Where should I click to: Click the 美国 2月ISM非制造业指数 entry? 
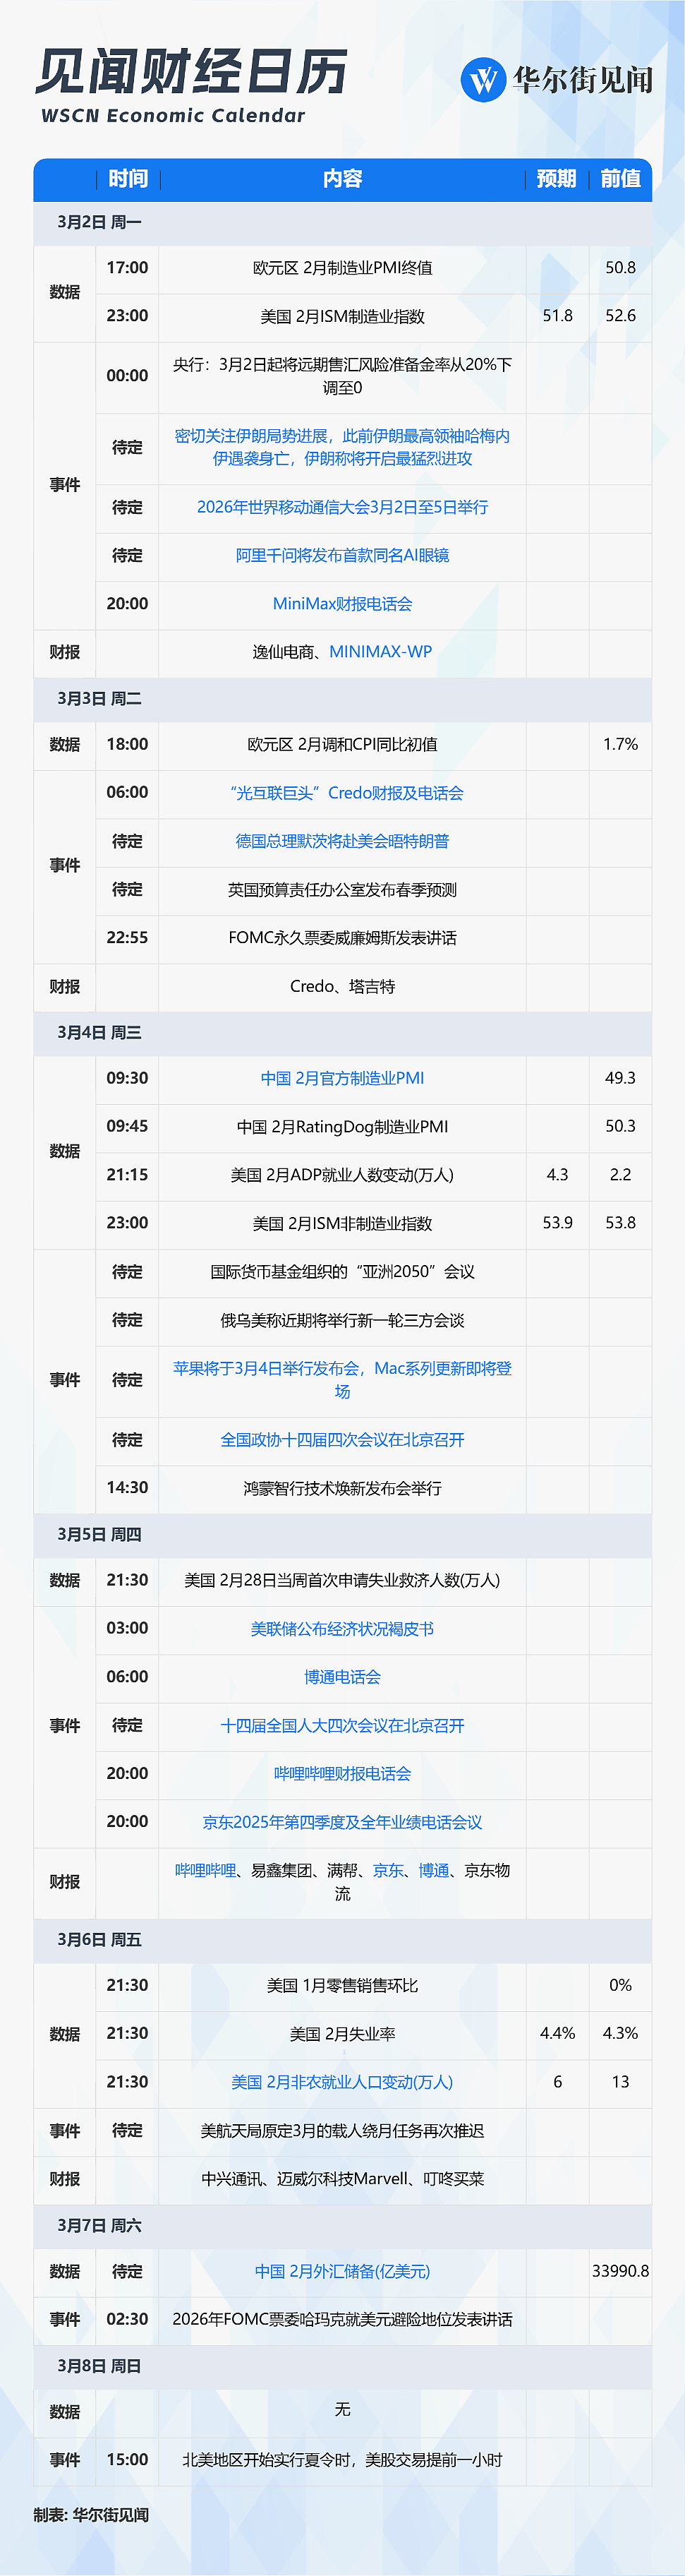(342, 1223)
